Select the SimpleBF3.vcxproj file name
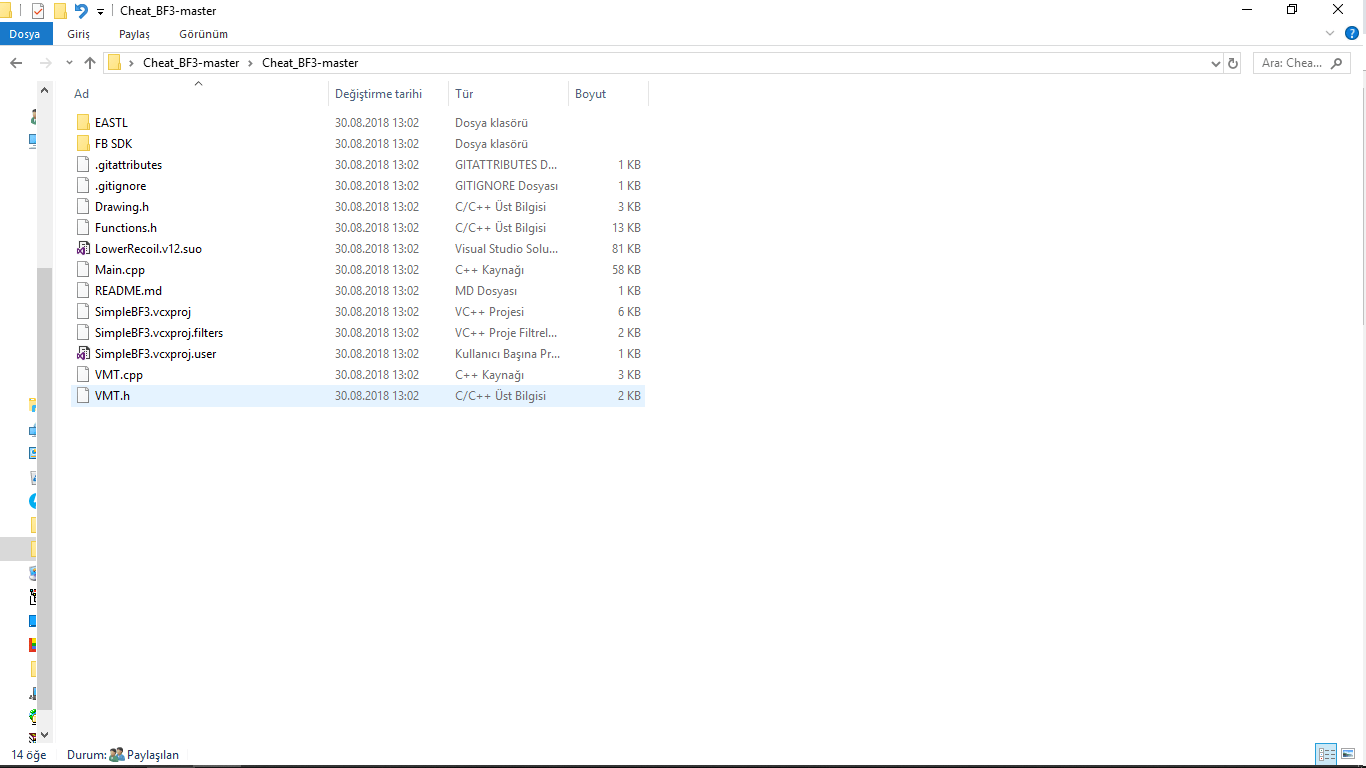This screenshot has width=1366, height=768. pos(143,312)
